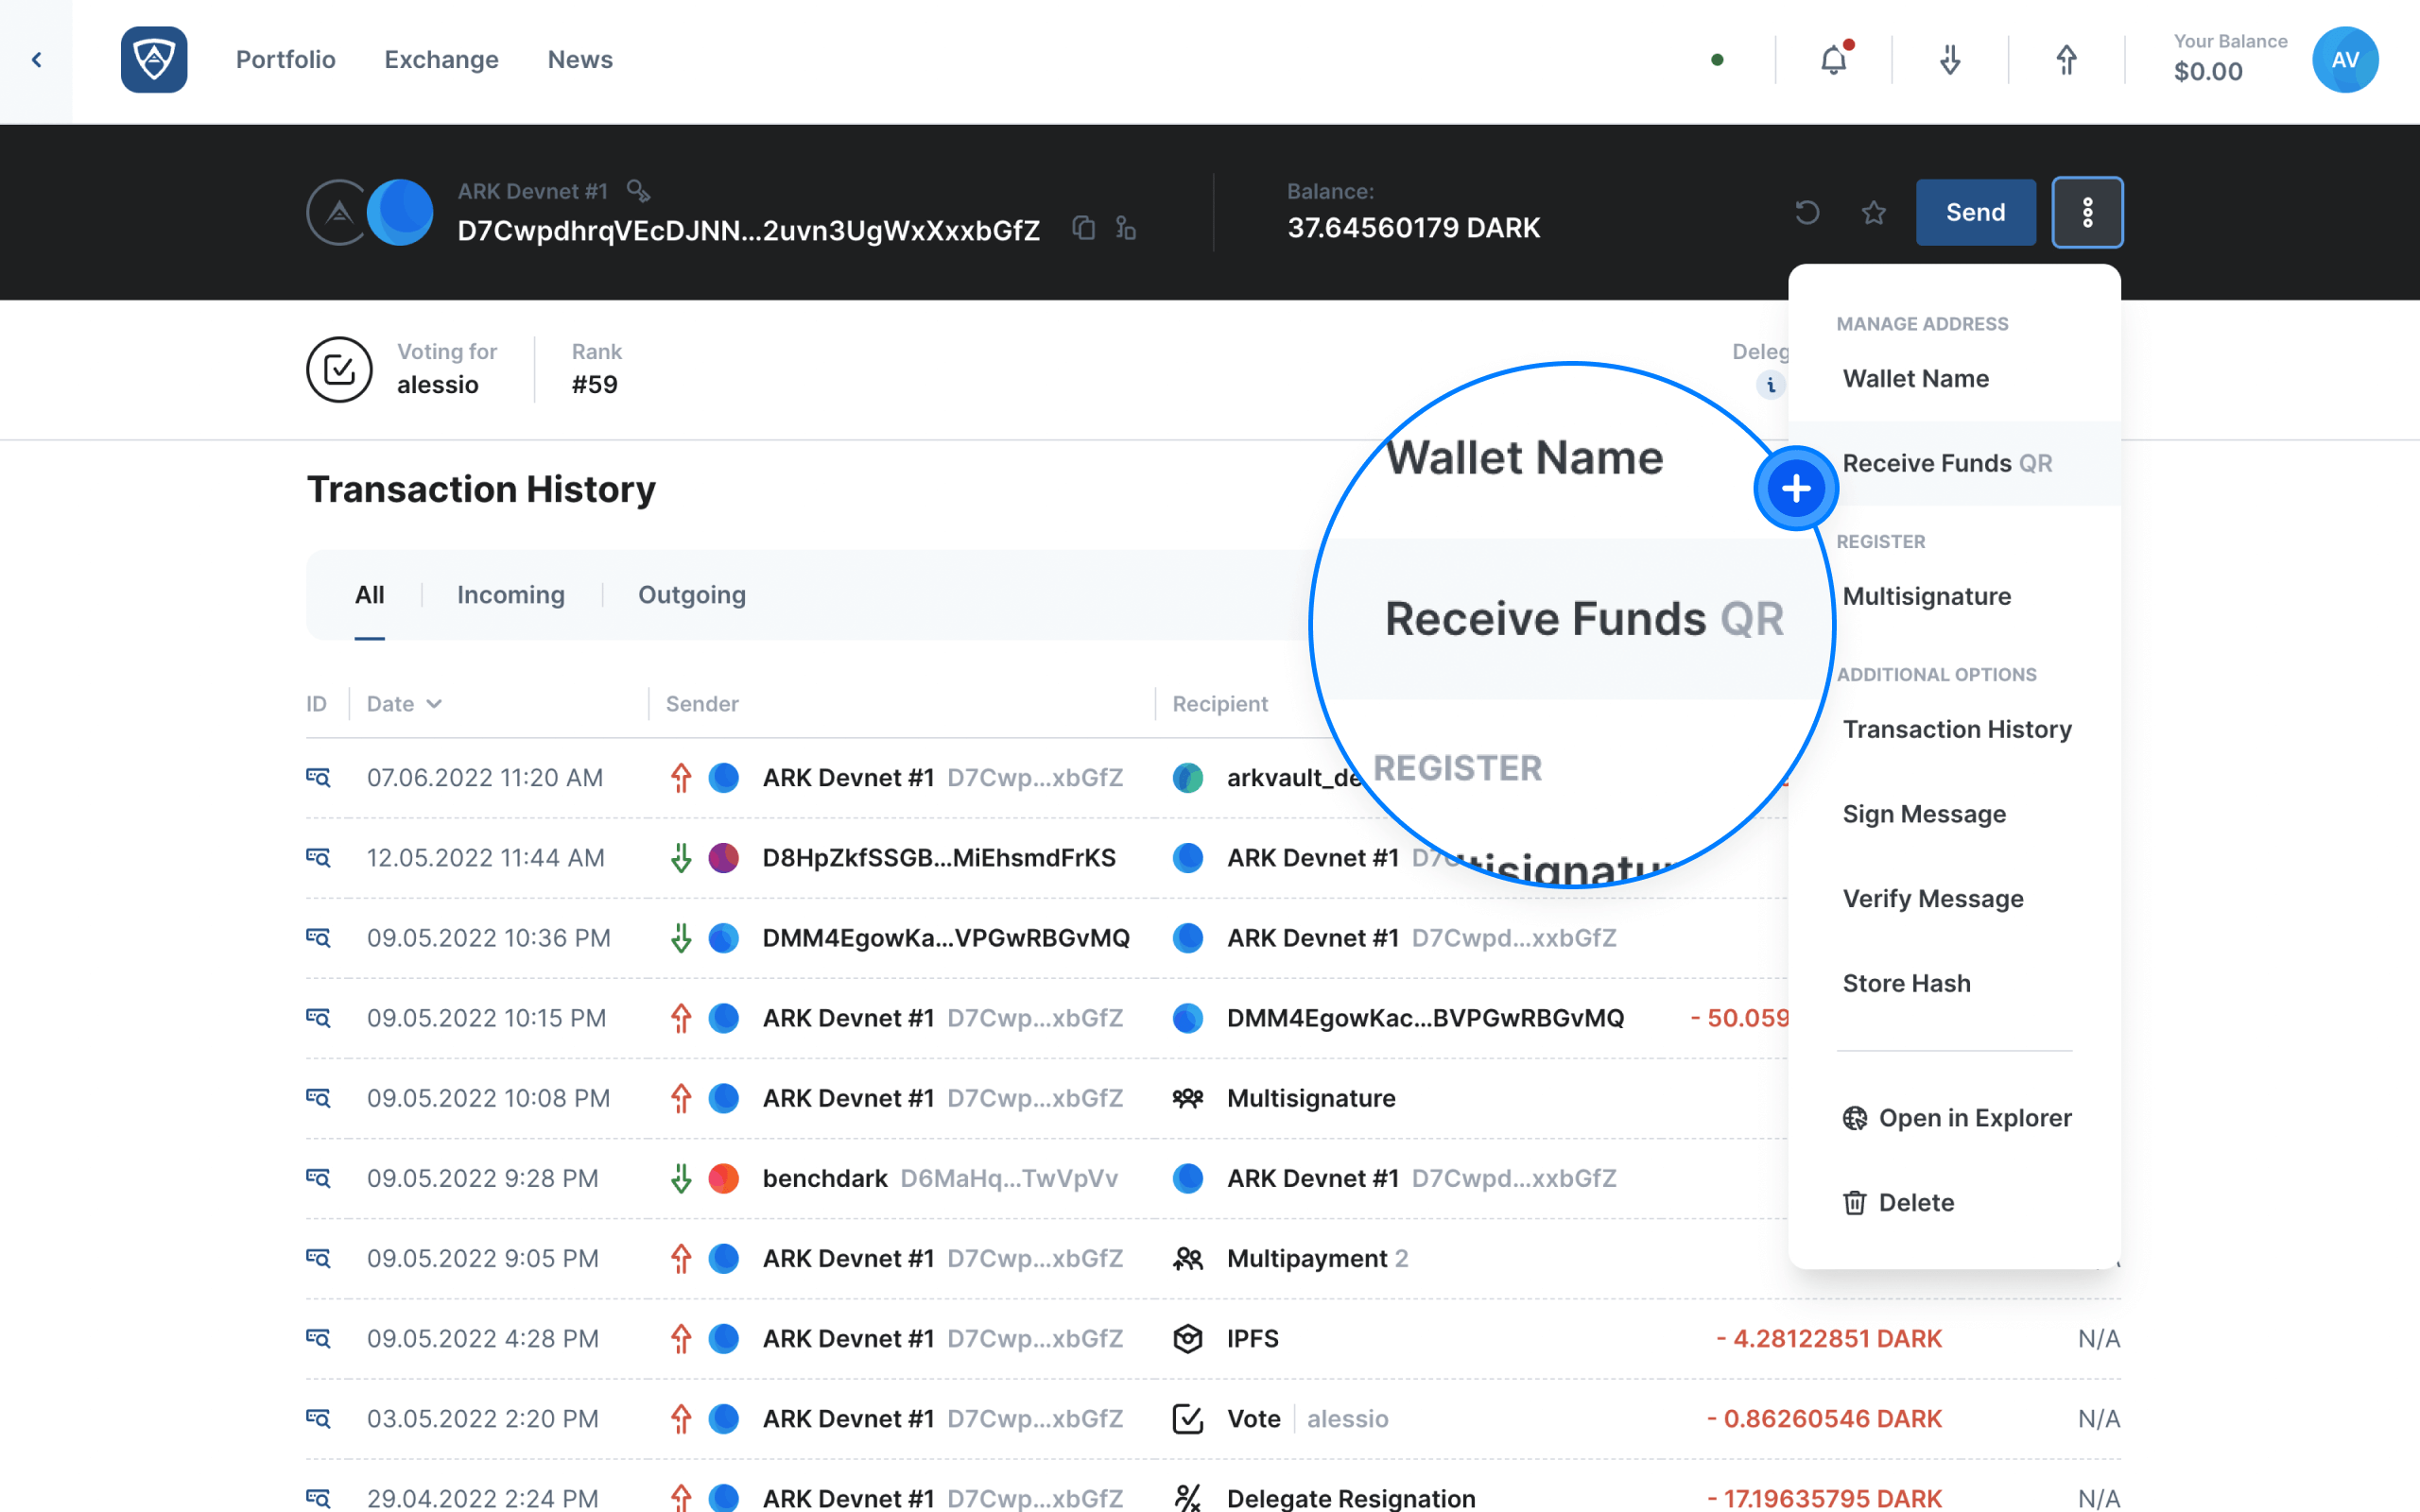The height and width of the screenshot is (1512, 2420).
Task: Click the Your Balance $0.00 display
Action: pyautogui.click(x=2230, y=60)
